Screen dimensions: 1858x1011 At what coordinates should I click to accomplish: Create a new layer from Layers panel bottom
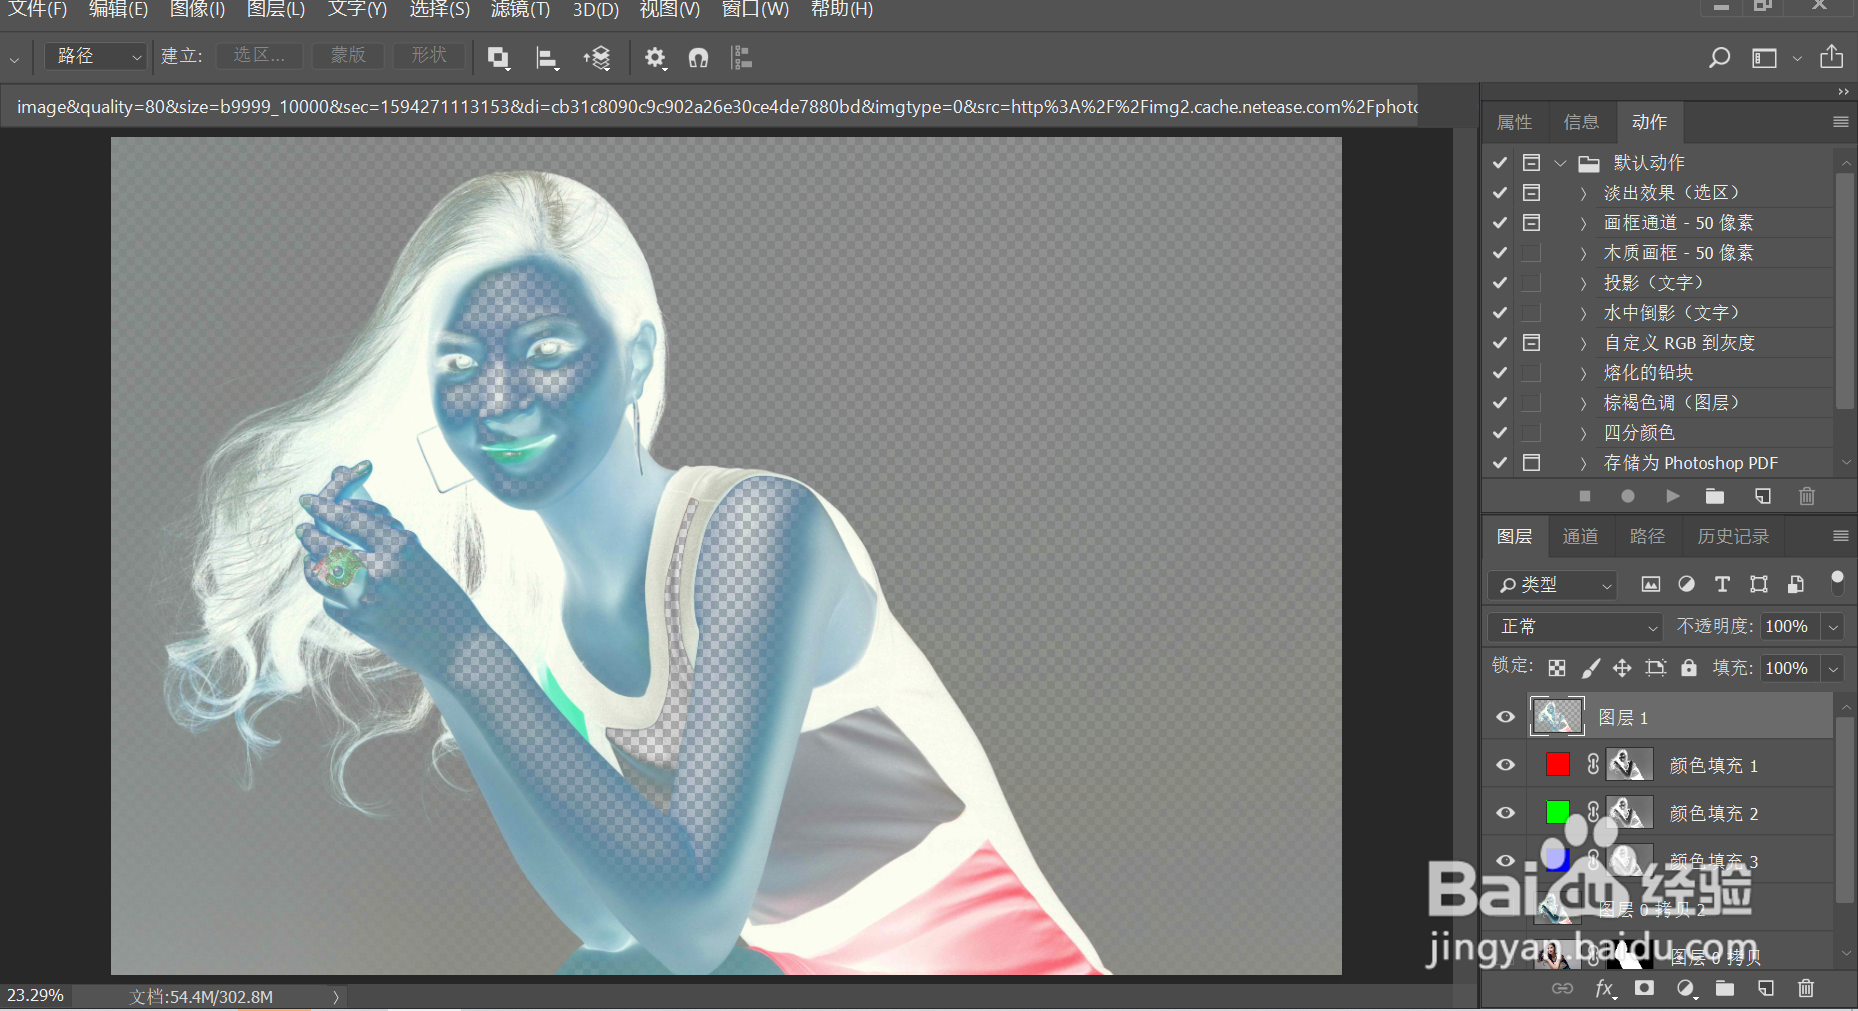coord(1766,988)
